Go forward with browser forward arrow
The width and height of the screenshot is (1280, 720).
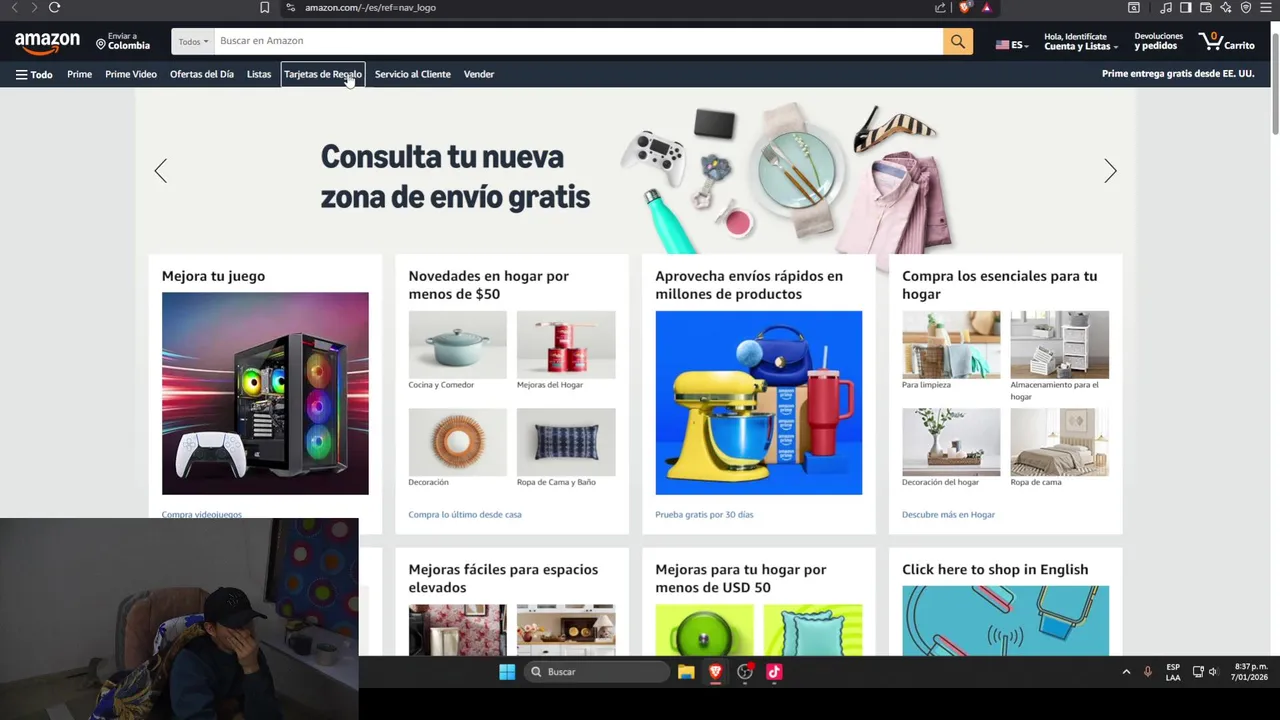[33, 8]
